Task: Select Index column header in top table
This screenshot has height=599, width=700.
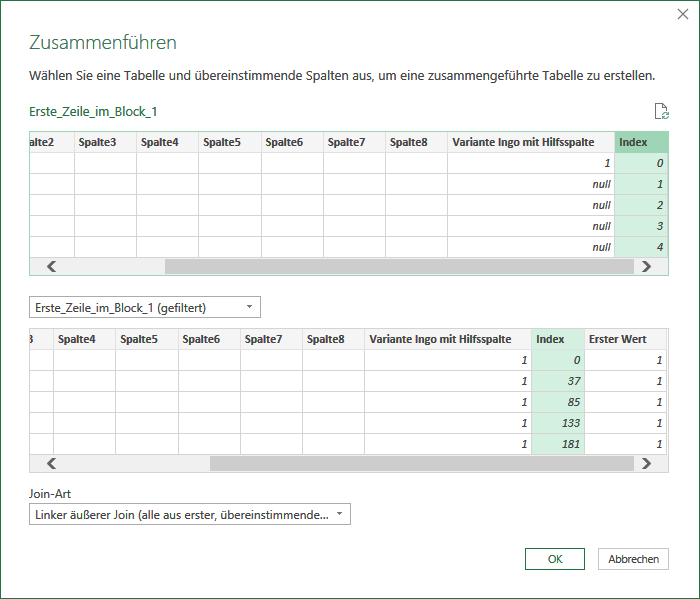Action: [x=641, y=142]
